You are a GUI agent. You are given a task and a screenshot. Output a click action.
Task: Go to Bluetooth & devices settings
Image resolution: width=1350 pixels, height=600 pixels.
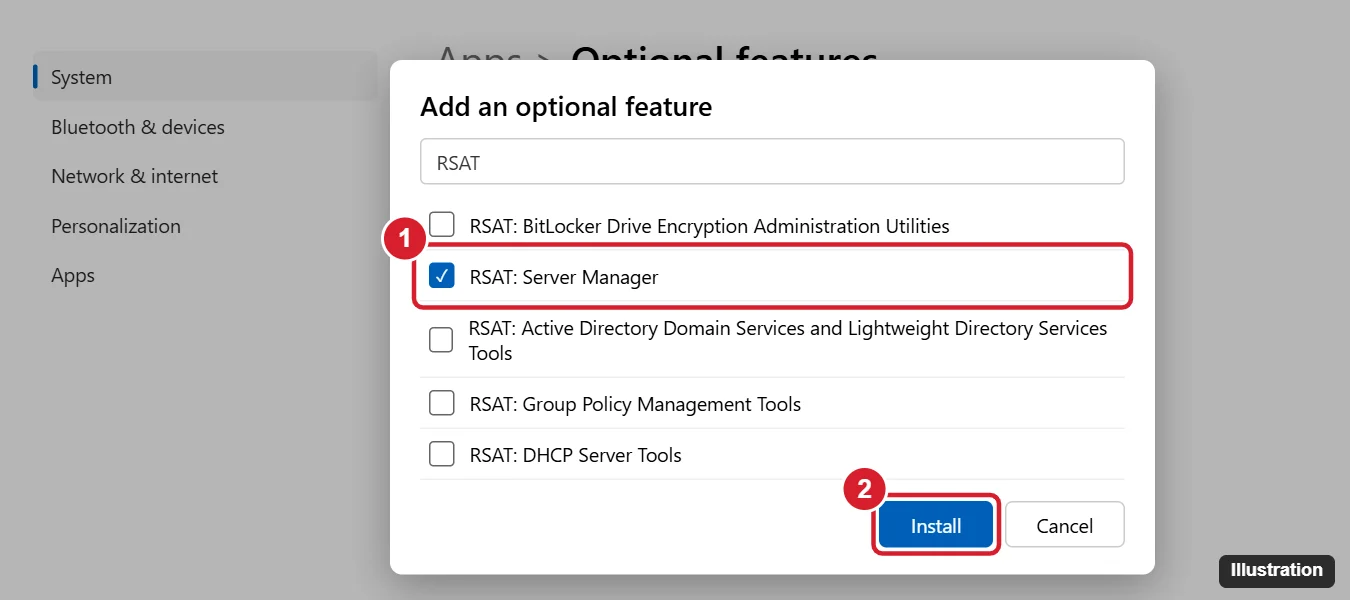coord(138,127)
